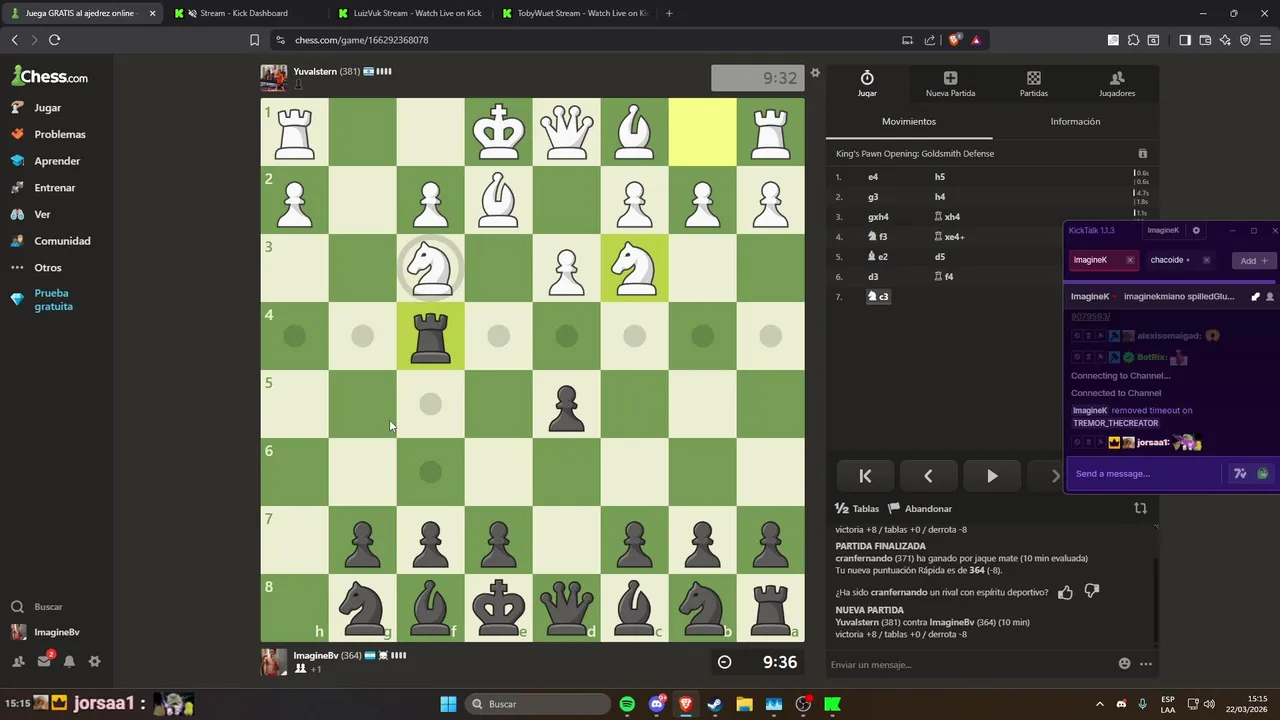Go back one move in move list
This screenshot has width=1280, height=720.
928,476
